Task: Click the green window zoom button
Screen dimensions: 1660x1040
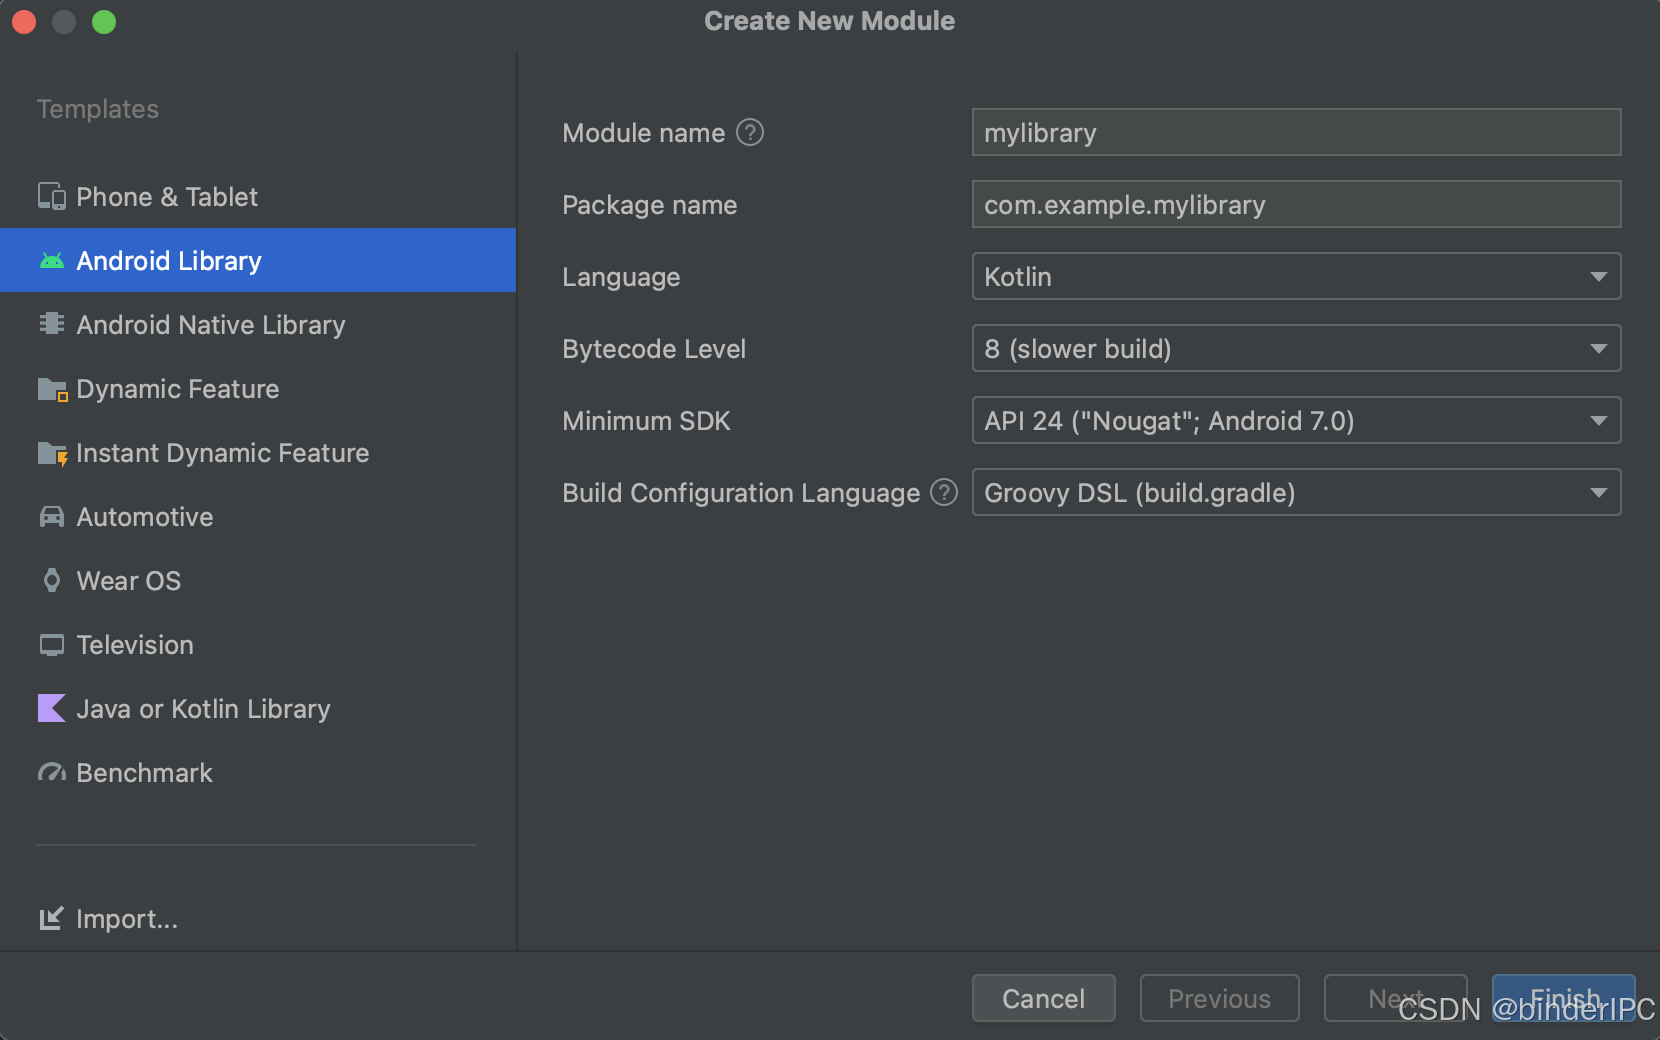Action: (x=104, y=21)
